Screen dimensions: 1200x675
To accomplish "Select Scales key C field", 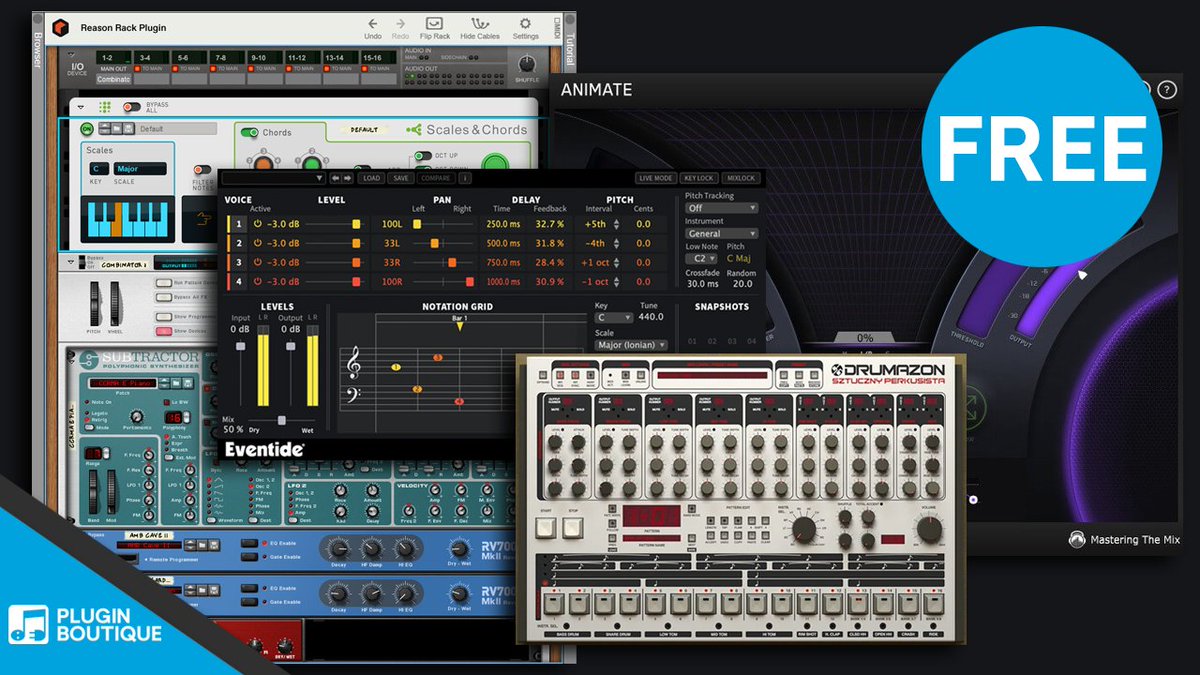I will point(99,169).
